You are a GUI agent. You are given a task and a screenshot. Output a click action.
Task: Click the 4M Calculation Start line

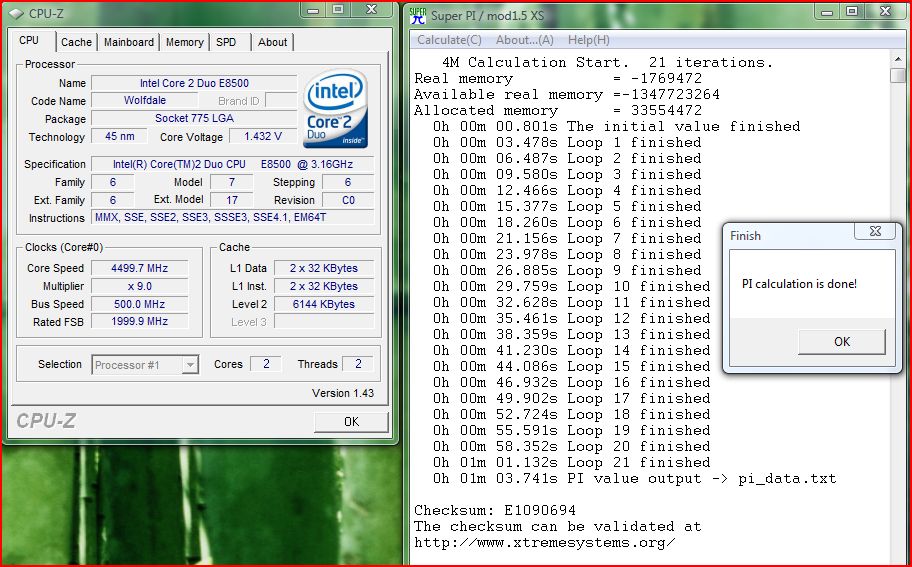pos(608,62)
